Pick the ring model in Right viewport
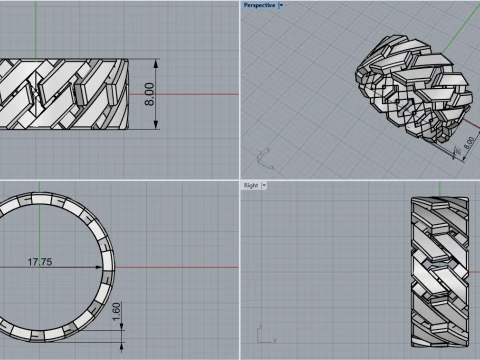This screenshot has width=480, height=360. pyautogui.click(x=440, y=272)
